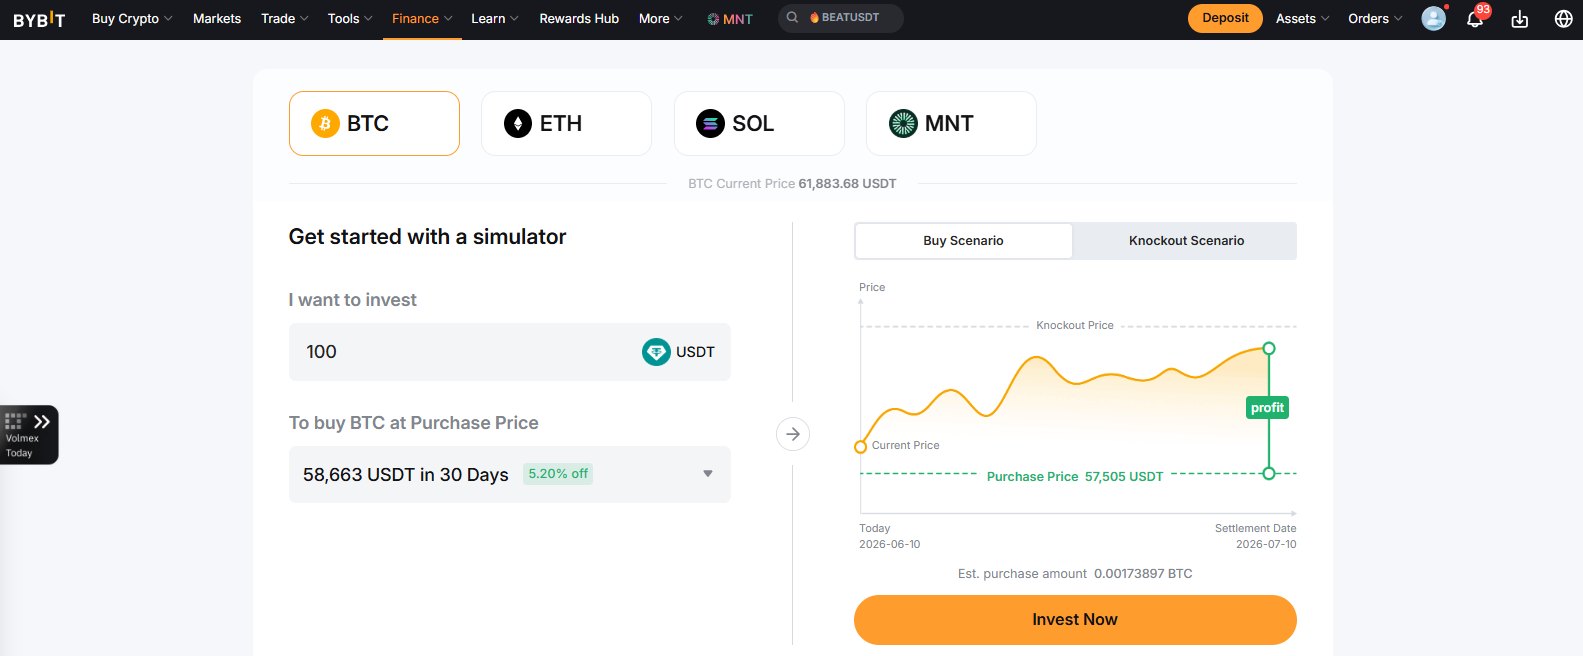Viewport: 1583px width, 656px height.
Task: Open the Finance menu
Action: point(421,19)
